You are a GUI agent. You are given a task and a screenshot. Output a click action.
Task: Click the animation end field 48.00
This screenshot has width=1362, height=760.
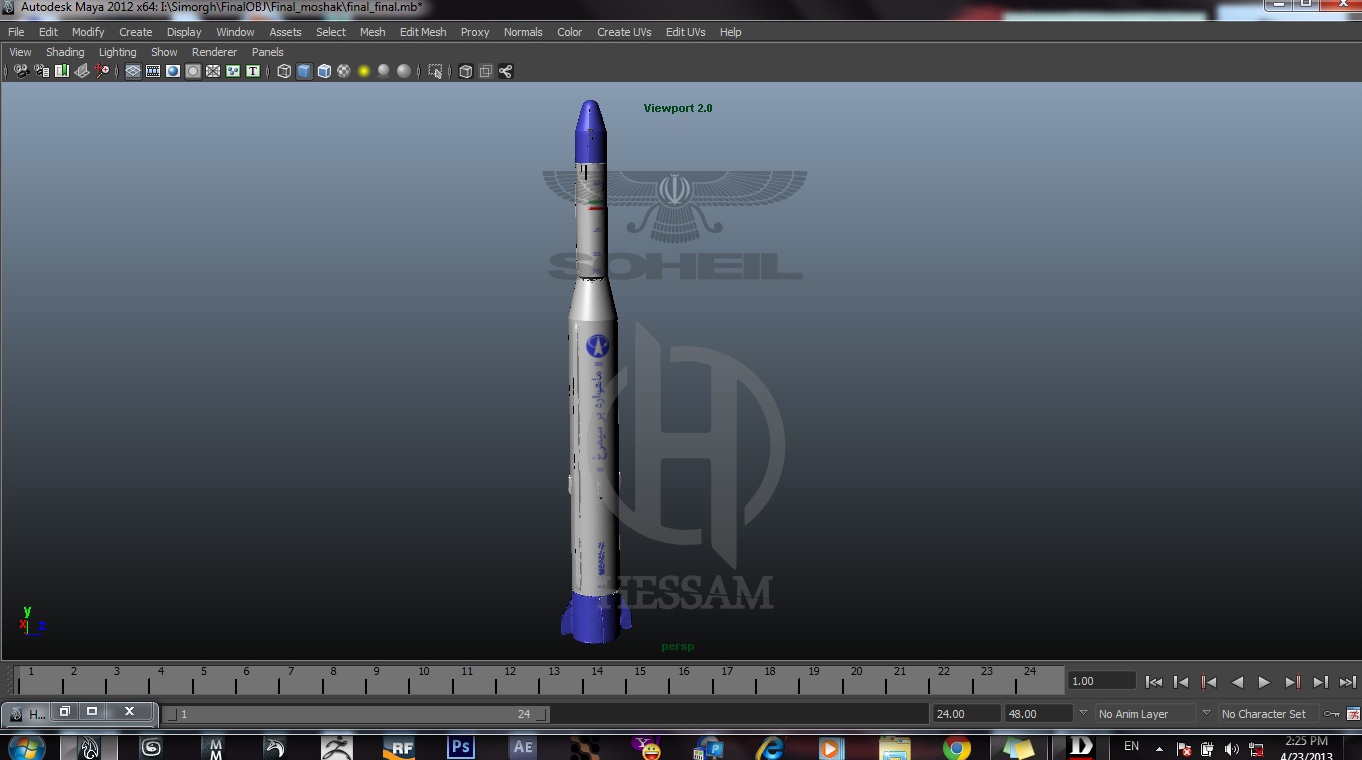click(1038, 714)
